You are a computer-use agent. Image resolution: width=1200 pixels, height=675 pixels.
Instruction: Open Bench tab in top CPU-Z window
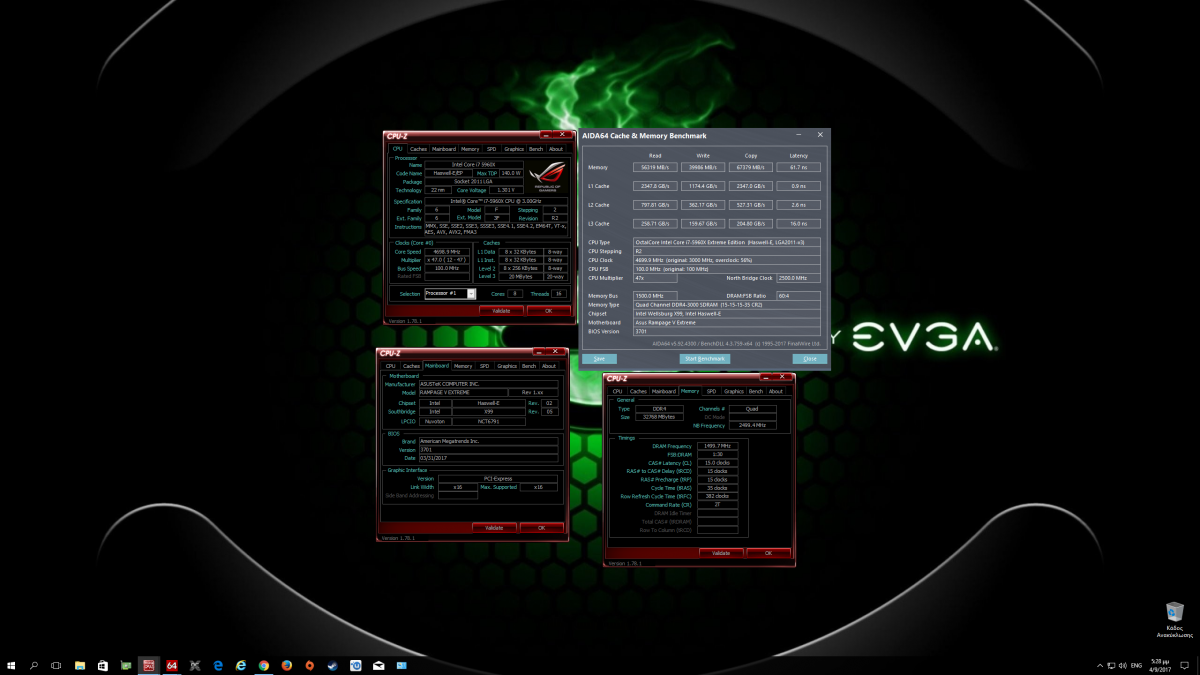[x=535, y=149]
